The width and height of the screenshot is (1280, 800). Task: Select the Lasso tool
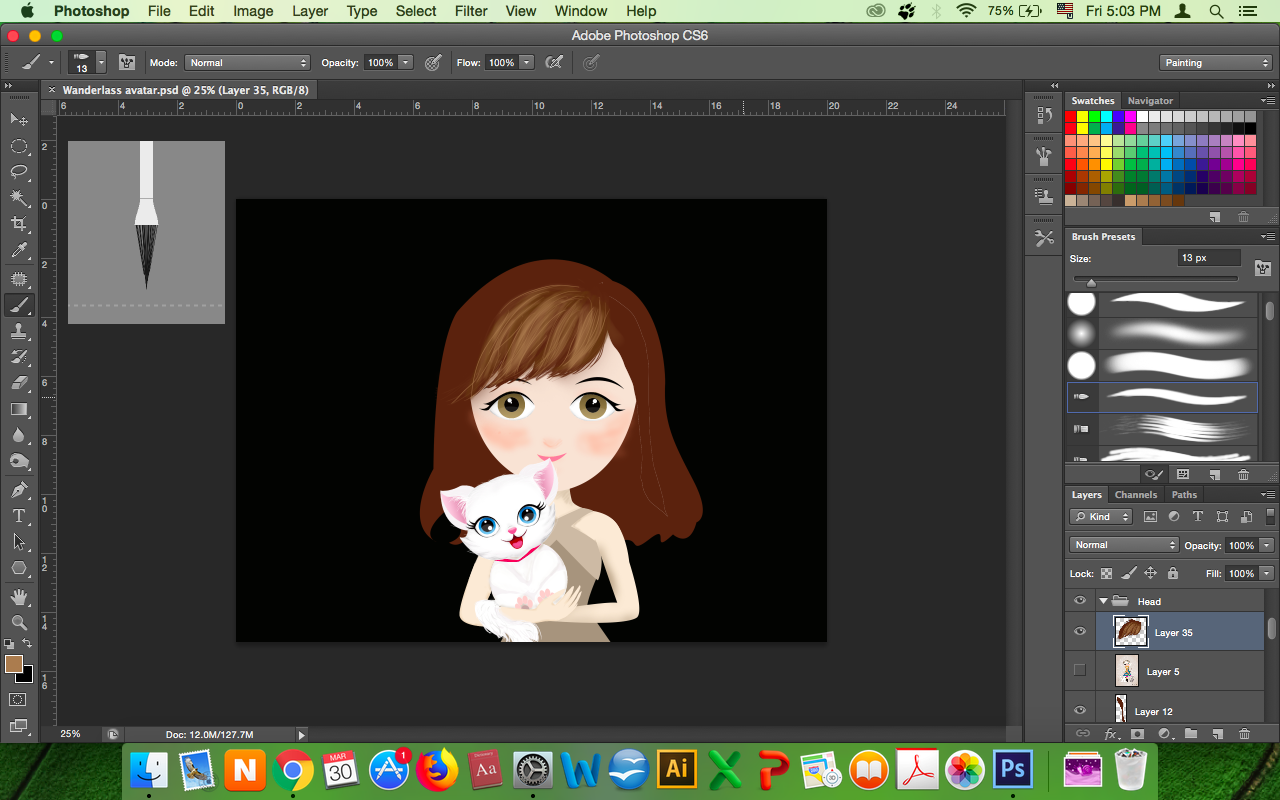tap(19, 172)
